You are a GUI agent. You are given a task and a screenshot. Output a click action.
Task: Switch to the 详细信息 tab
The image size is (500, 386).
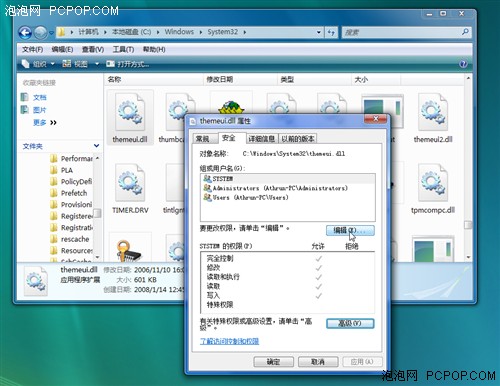click(x=262, y=139)
